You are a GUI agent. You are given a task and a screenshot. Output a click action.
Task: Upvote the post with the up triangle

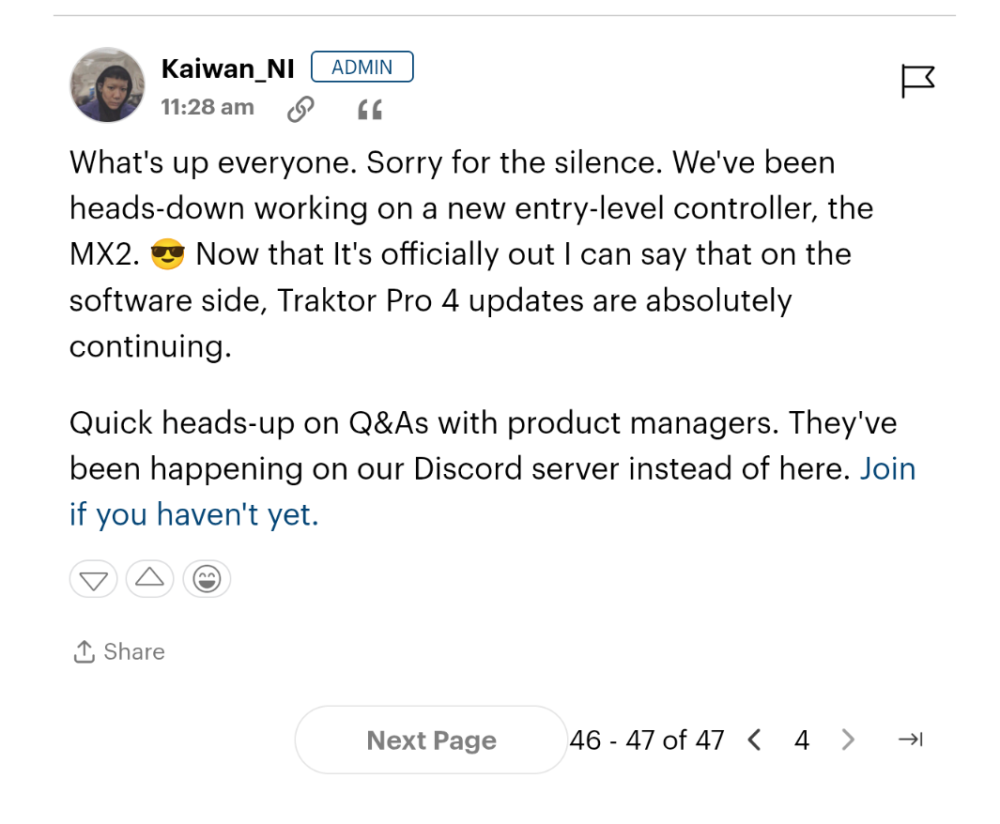(x=149, y=579)
